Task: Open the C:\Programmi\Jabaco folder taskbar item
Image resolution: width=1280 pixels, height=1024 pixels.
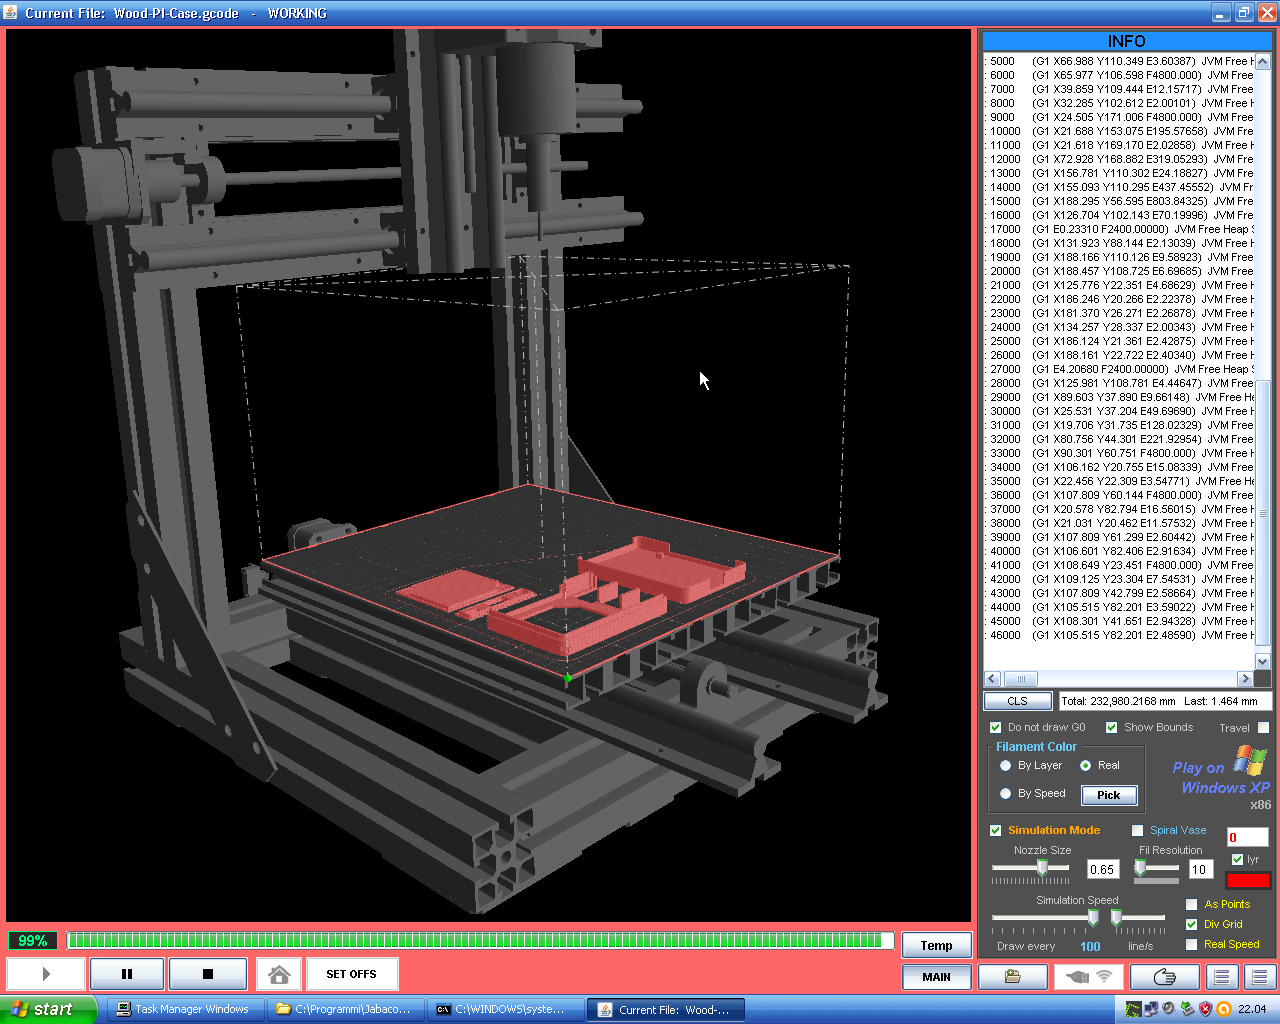Action: tap(343, 1009)
